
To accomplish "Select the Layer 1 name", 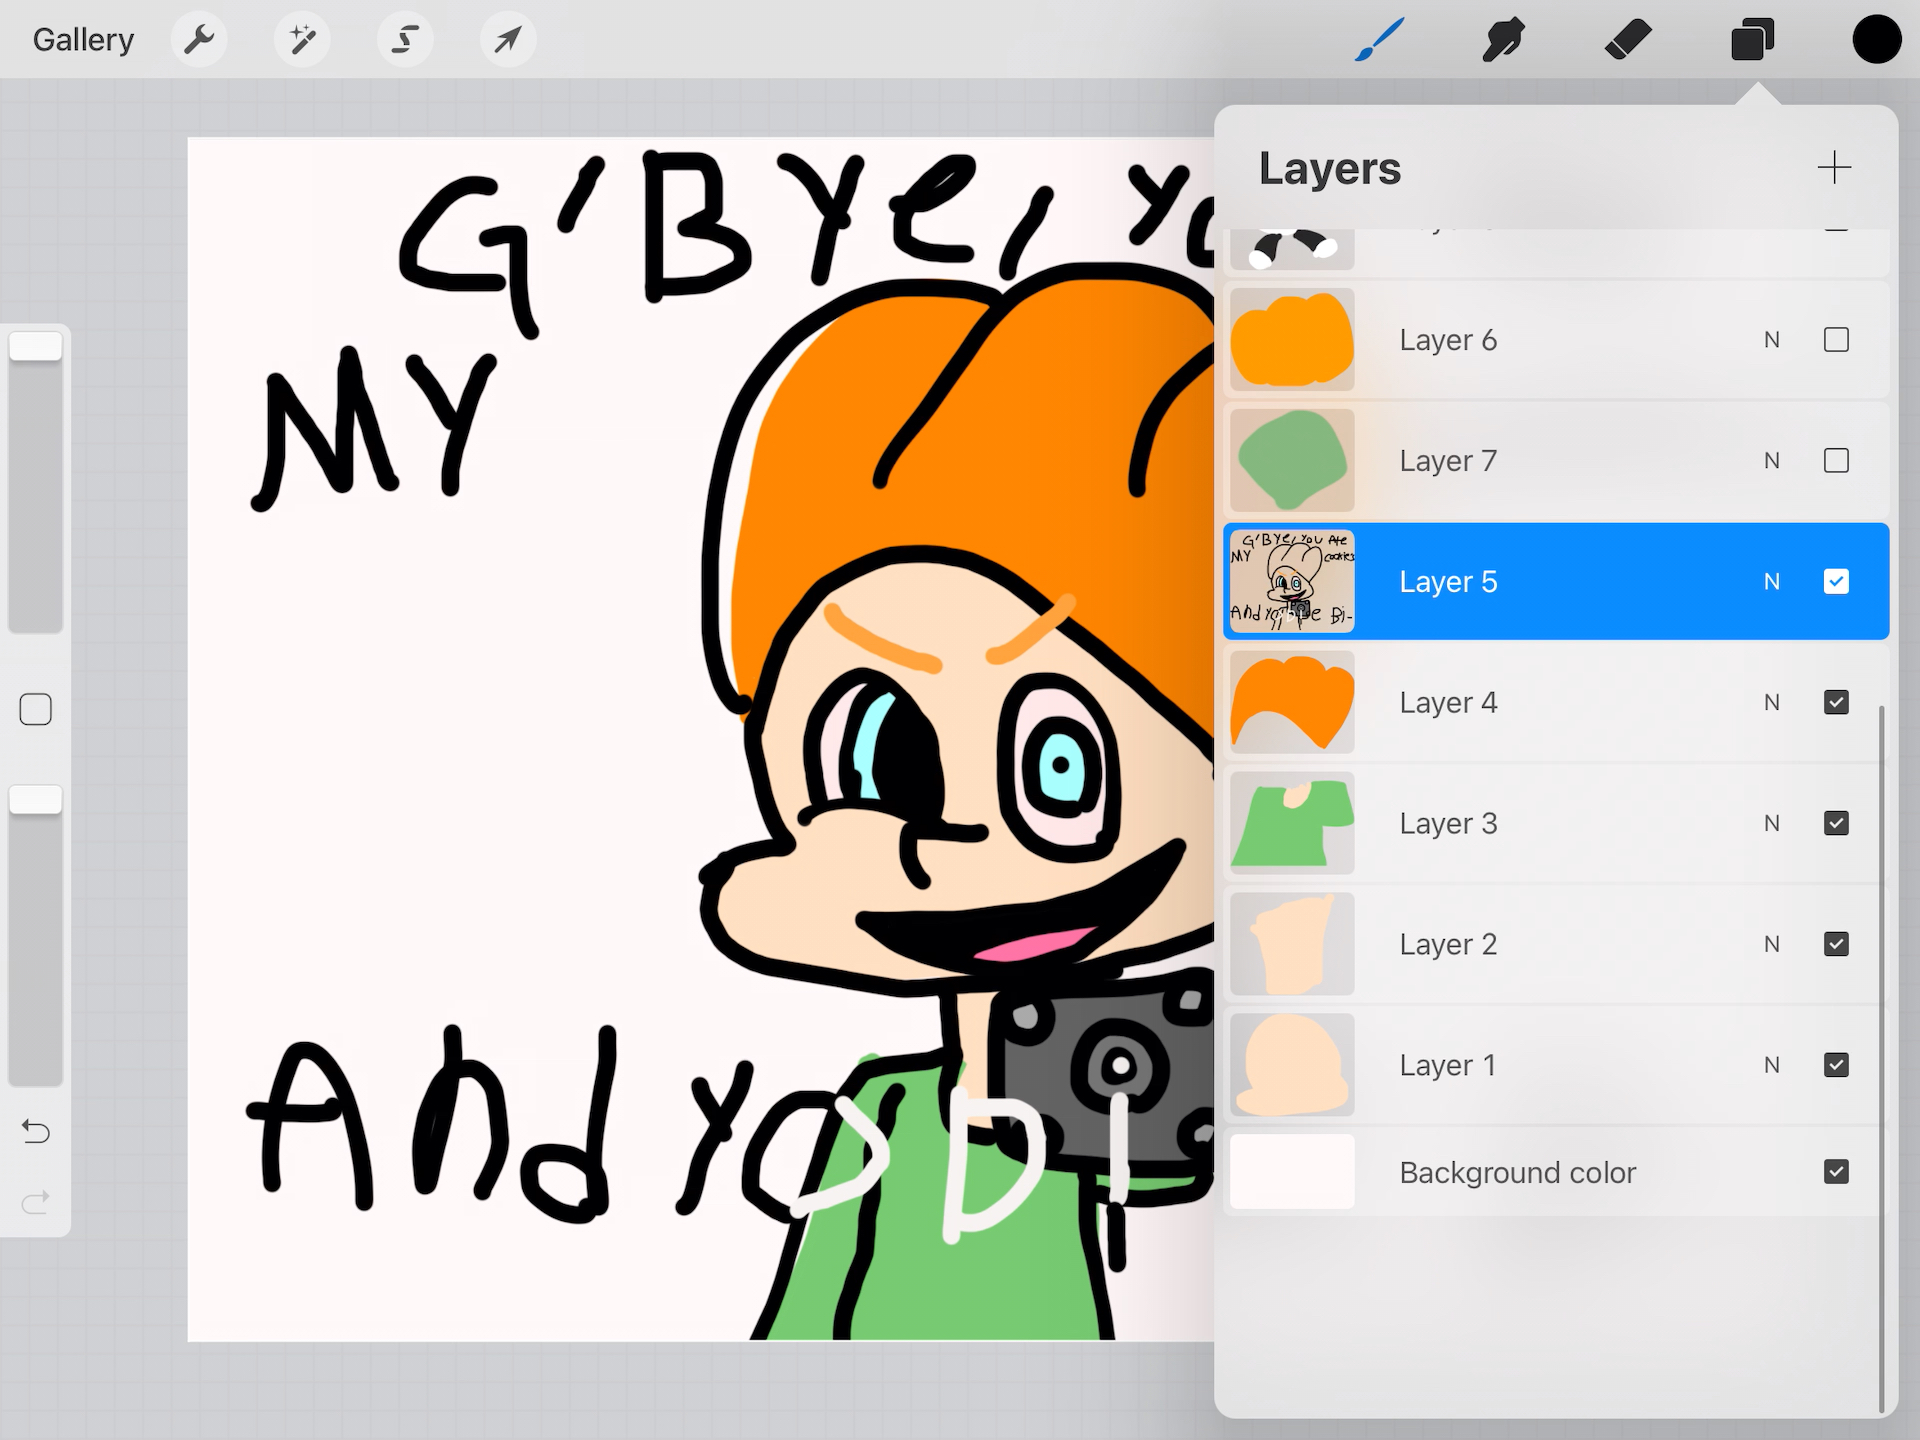I will pyautogui.click(x=1448, y=1065).
